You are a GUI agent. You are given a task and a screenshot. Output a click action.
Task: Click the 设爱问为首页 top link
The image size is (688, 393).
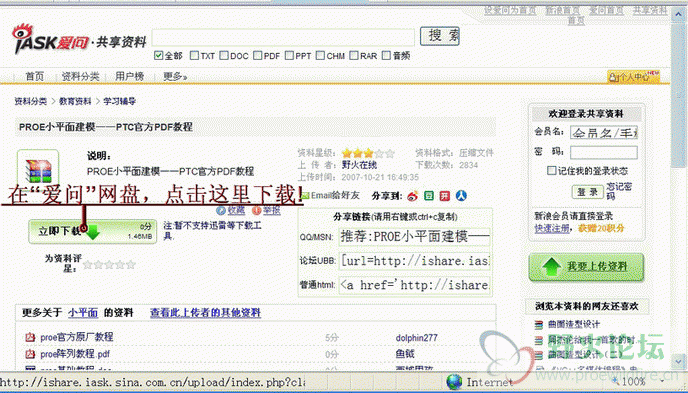(510, 10)
